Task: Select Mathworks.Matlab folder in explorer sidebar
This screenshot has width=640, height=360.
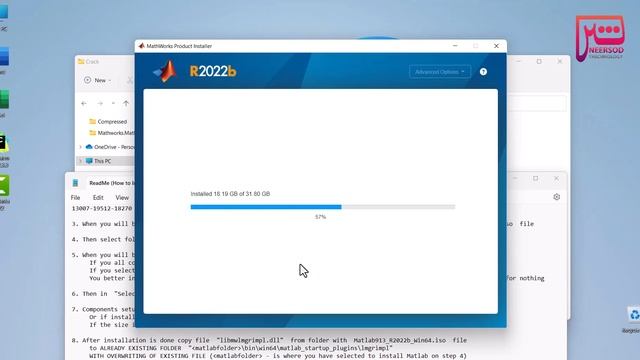Action: (111, 133)
